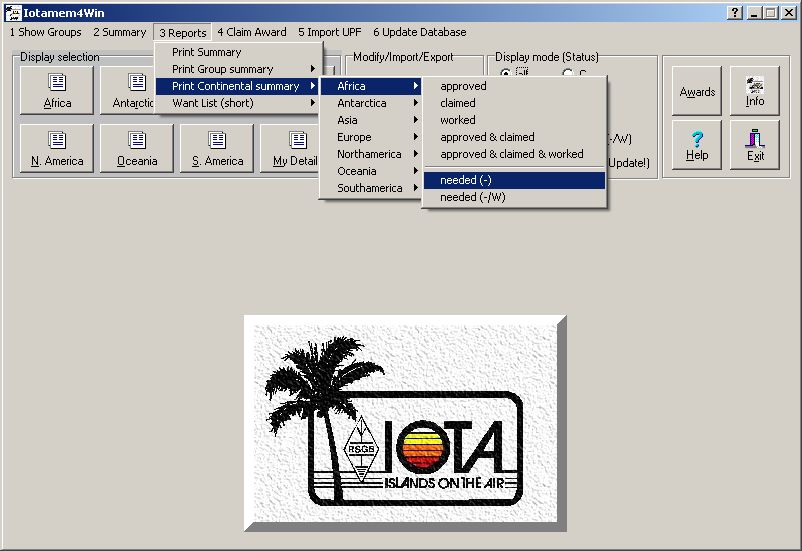The image size is (802, 551).
Task: Expand the Print Continental summary submenu
Action: [238, 86]
